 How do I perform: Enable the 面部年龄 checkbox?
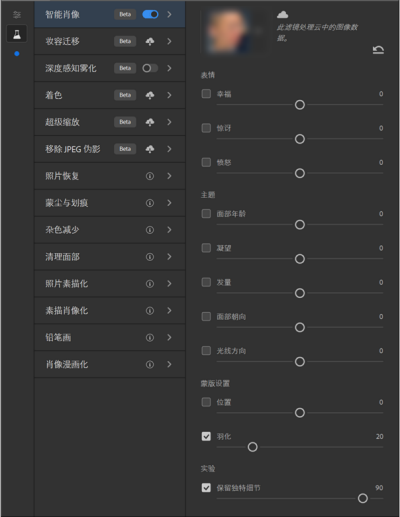click(206, 214)
